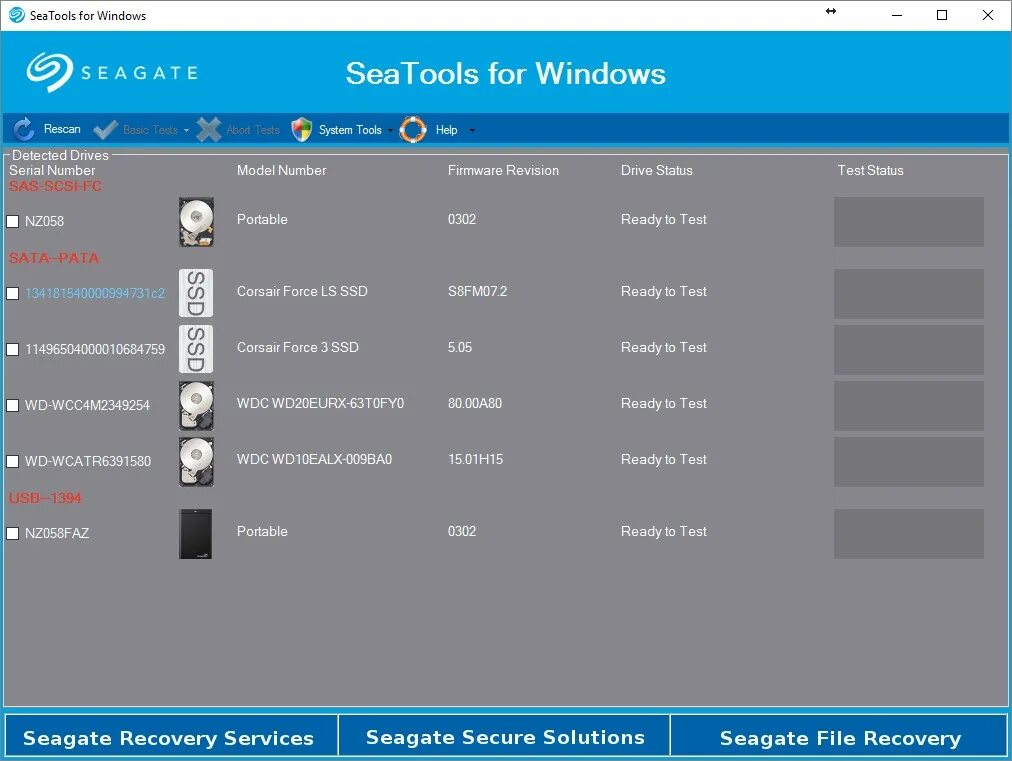This screenshot has width=1012, height=761.
Task: Open Seagate File Recovery
Action: click(839, 736)
